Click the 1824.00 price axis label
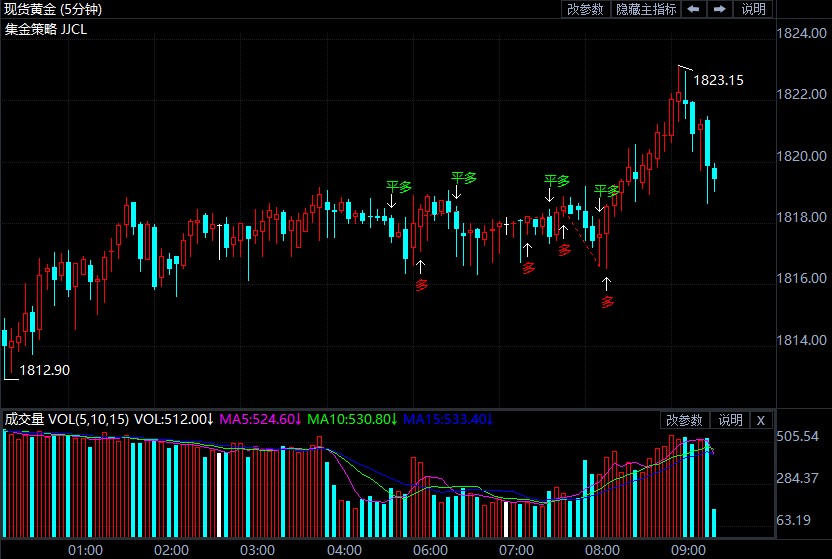The width and height of the screenshot is (832, 559). point(801,33)
